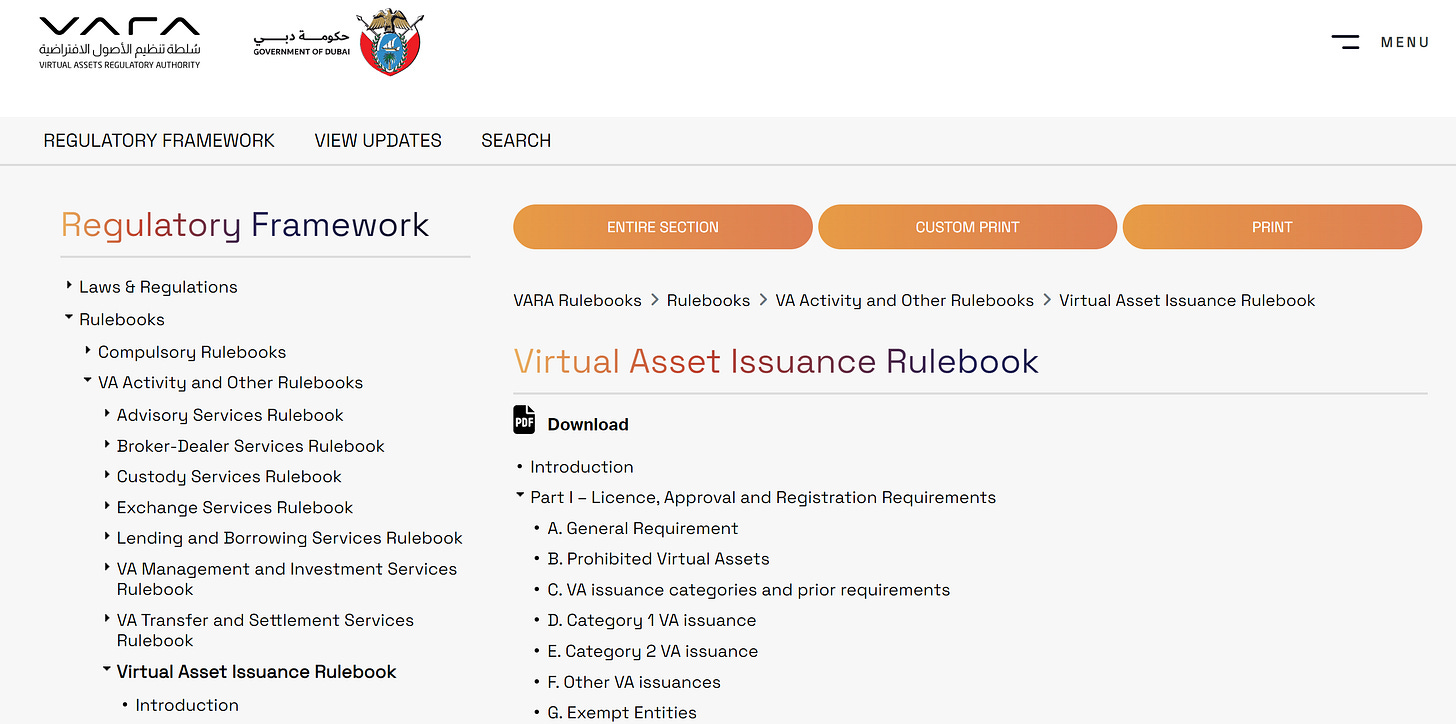Expand Exchange Services Rulebook arrow

[x=107, y=506]
